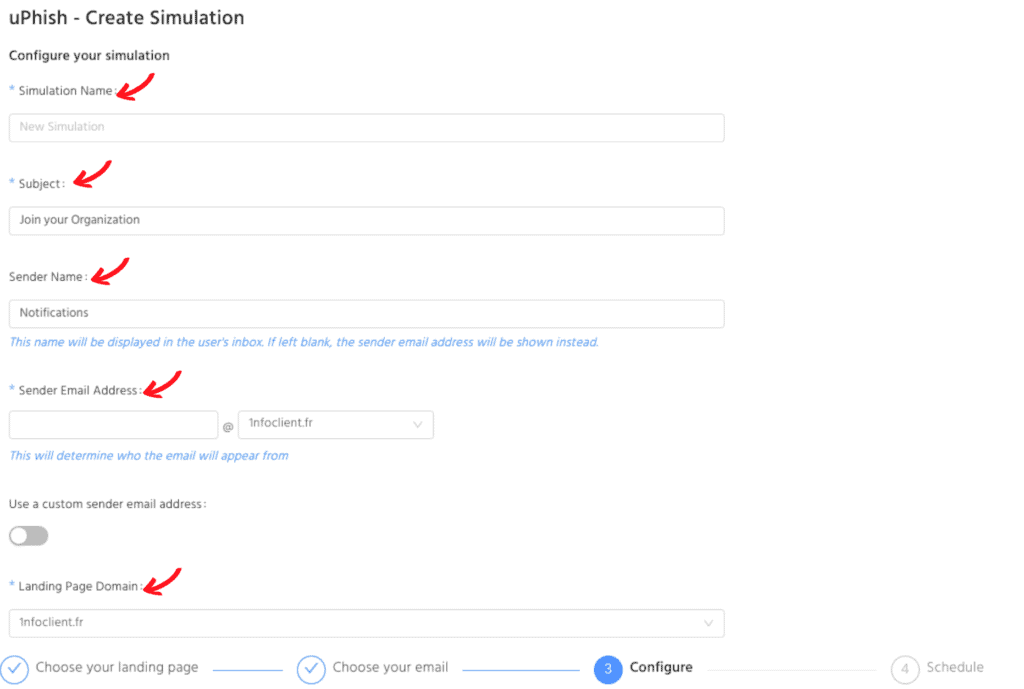Click the checkmark icon beside 'Choose your landing page'
The width and height of the screenshot is (1024, 689).
tap(15, 667)
